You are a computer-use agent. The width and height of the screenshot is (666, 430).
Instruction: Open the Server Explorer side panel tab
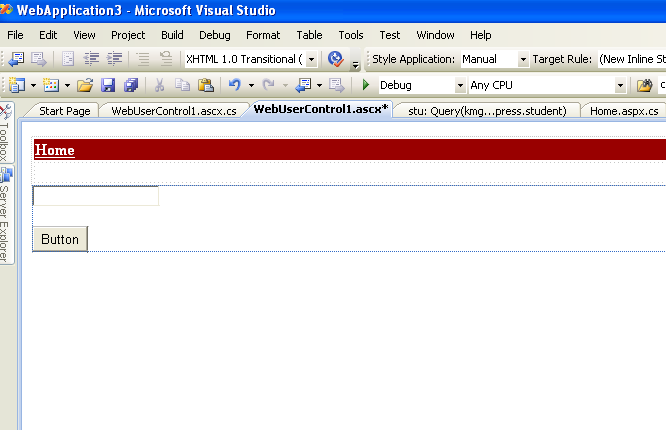5,215
